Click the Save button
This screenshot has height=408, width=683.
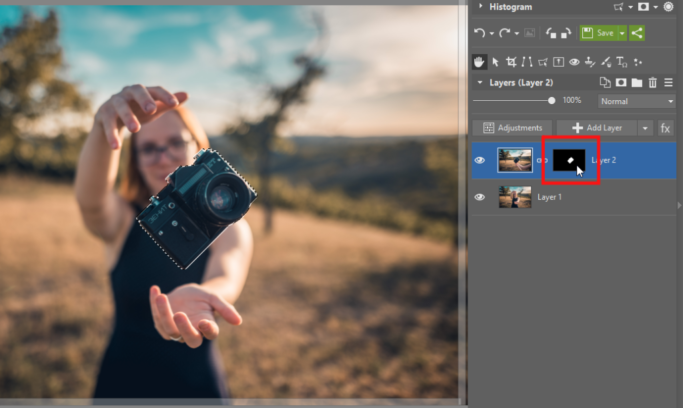598,33
